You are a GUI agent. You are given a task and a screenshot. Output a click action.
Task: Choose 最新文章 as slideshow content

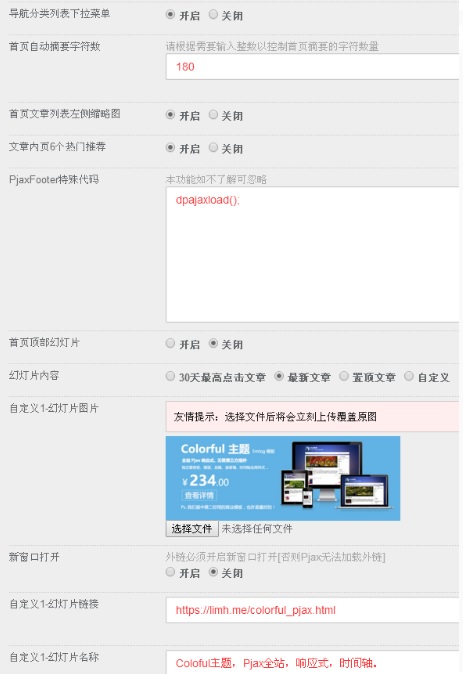[279, 377]
